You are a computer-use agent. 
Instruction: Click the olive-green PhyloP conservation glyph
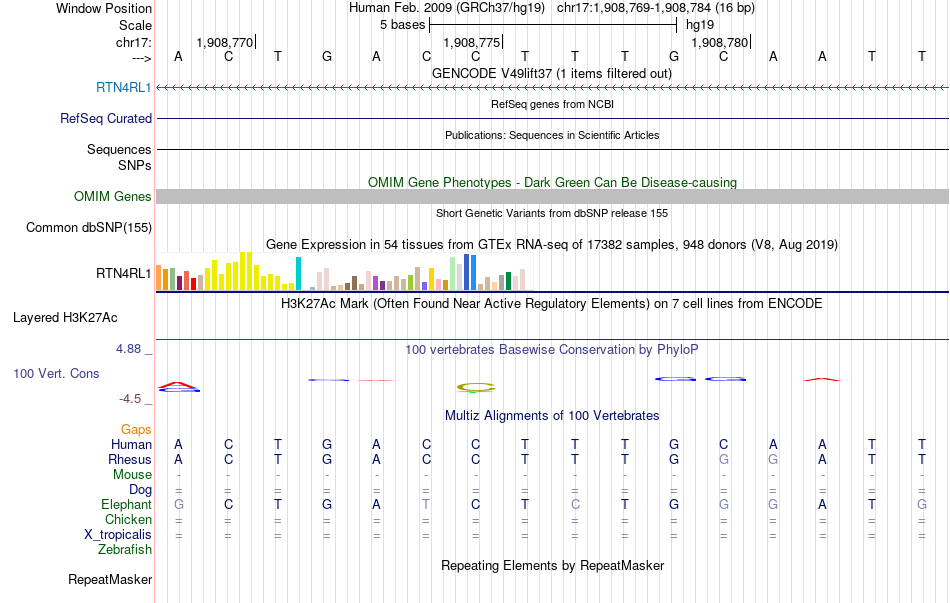point(476,386)
